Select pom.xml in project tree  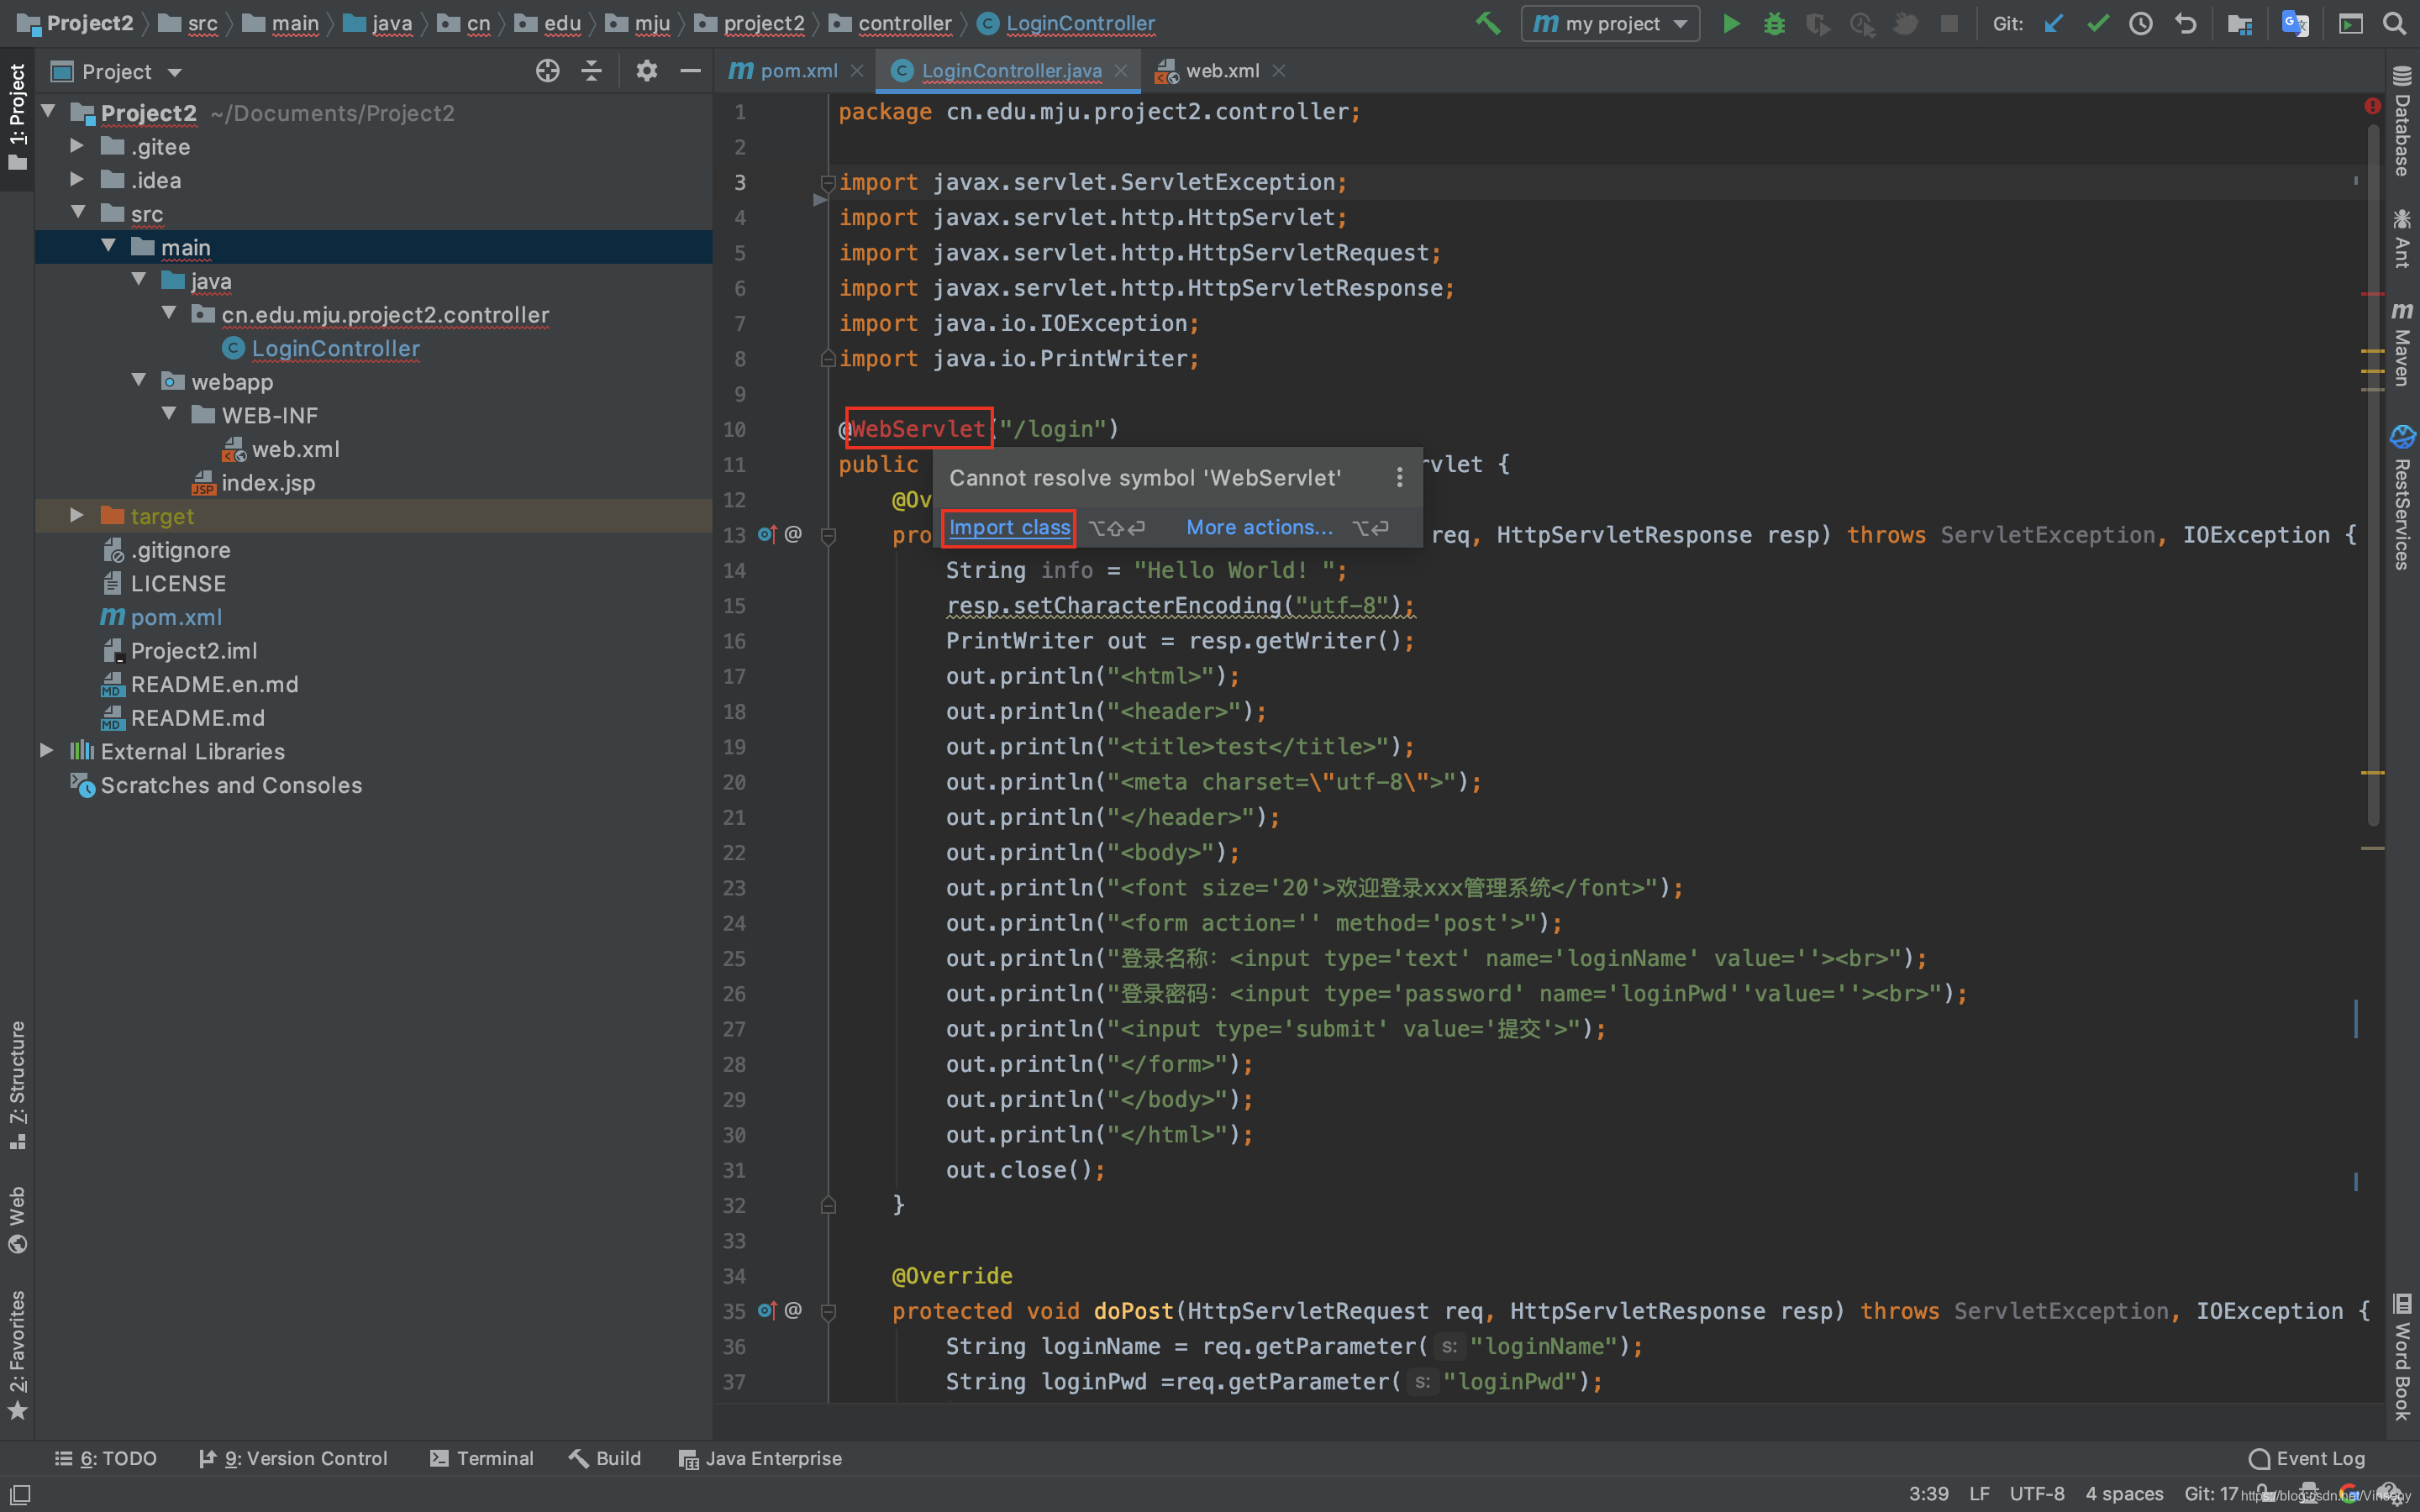(x=176, y=617)
